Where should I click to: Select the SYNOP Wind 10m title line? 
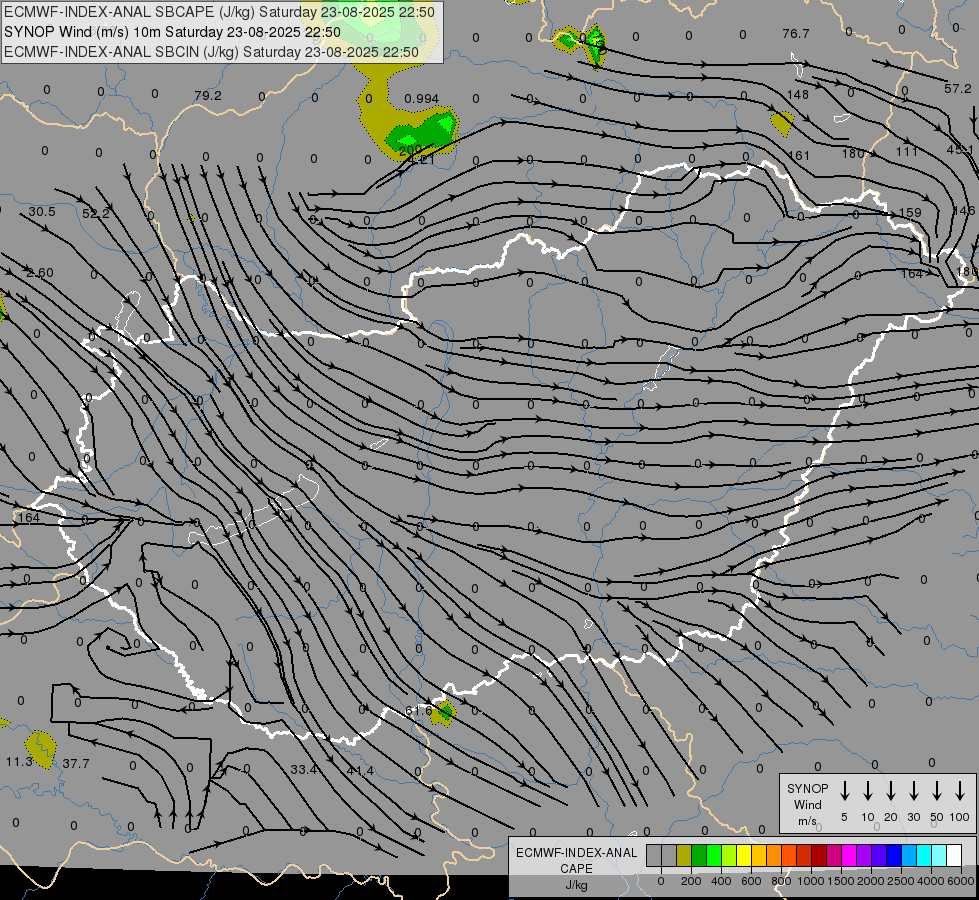point(172,32)
